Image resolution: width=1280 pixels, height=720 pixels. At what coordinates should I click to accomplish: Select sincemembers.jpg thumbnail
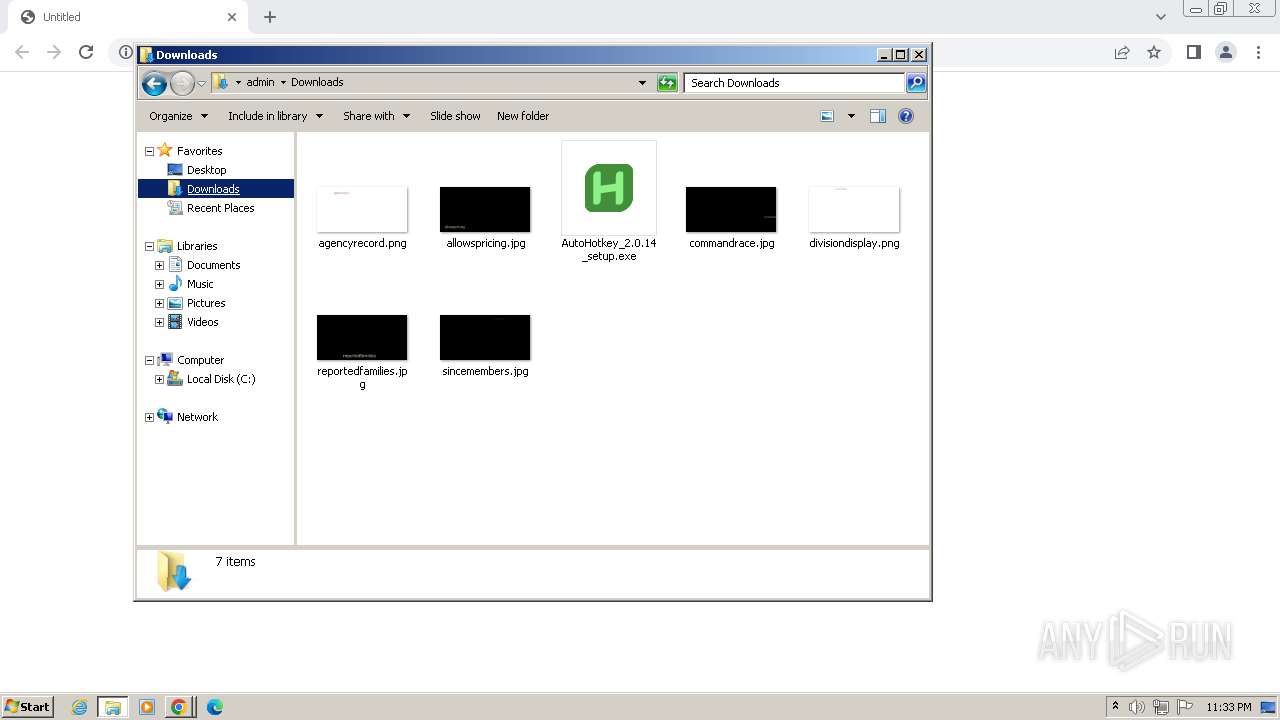click(485, 338)
